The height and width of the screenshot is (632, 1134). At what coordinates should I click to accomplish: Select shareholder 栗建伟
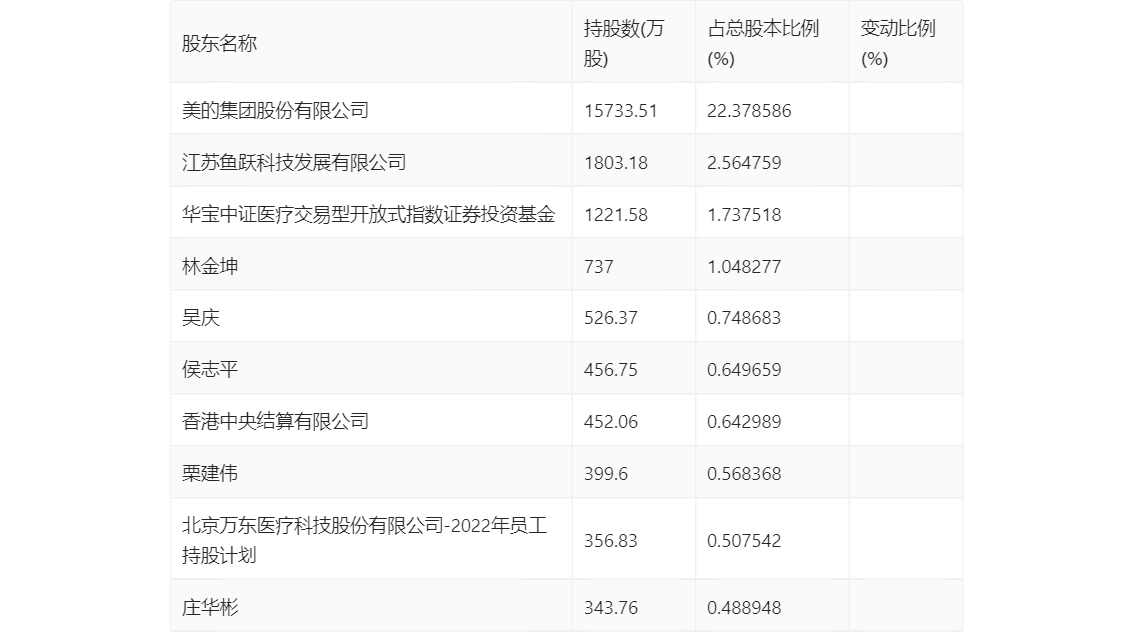tap(210, 474)
